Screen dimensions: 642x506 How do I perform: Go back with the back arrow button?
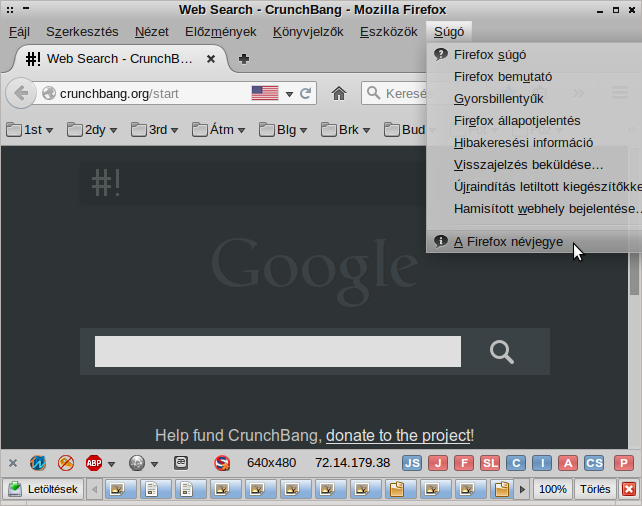[20, 93]
